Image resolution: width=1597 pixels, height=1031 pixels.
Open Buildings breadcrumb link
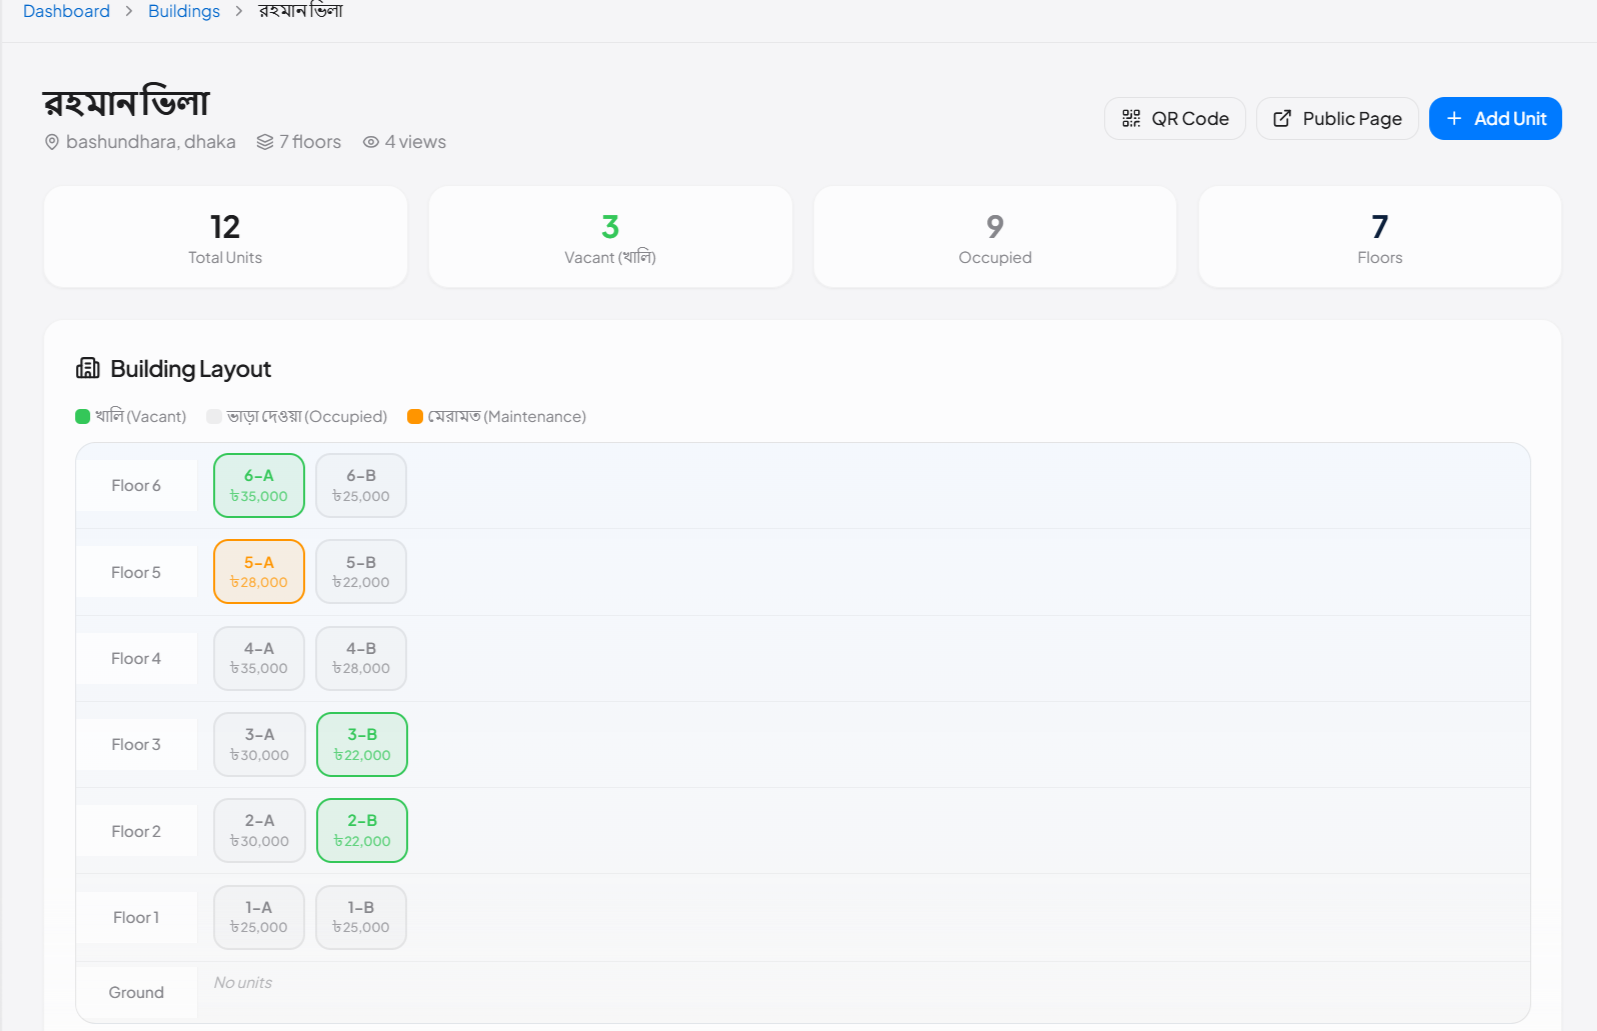coord(184,11)
